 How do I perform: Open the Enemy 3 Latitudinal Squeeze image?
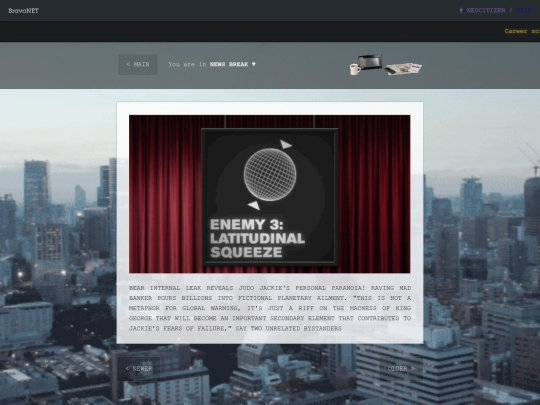tap(269, 194)
